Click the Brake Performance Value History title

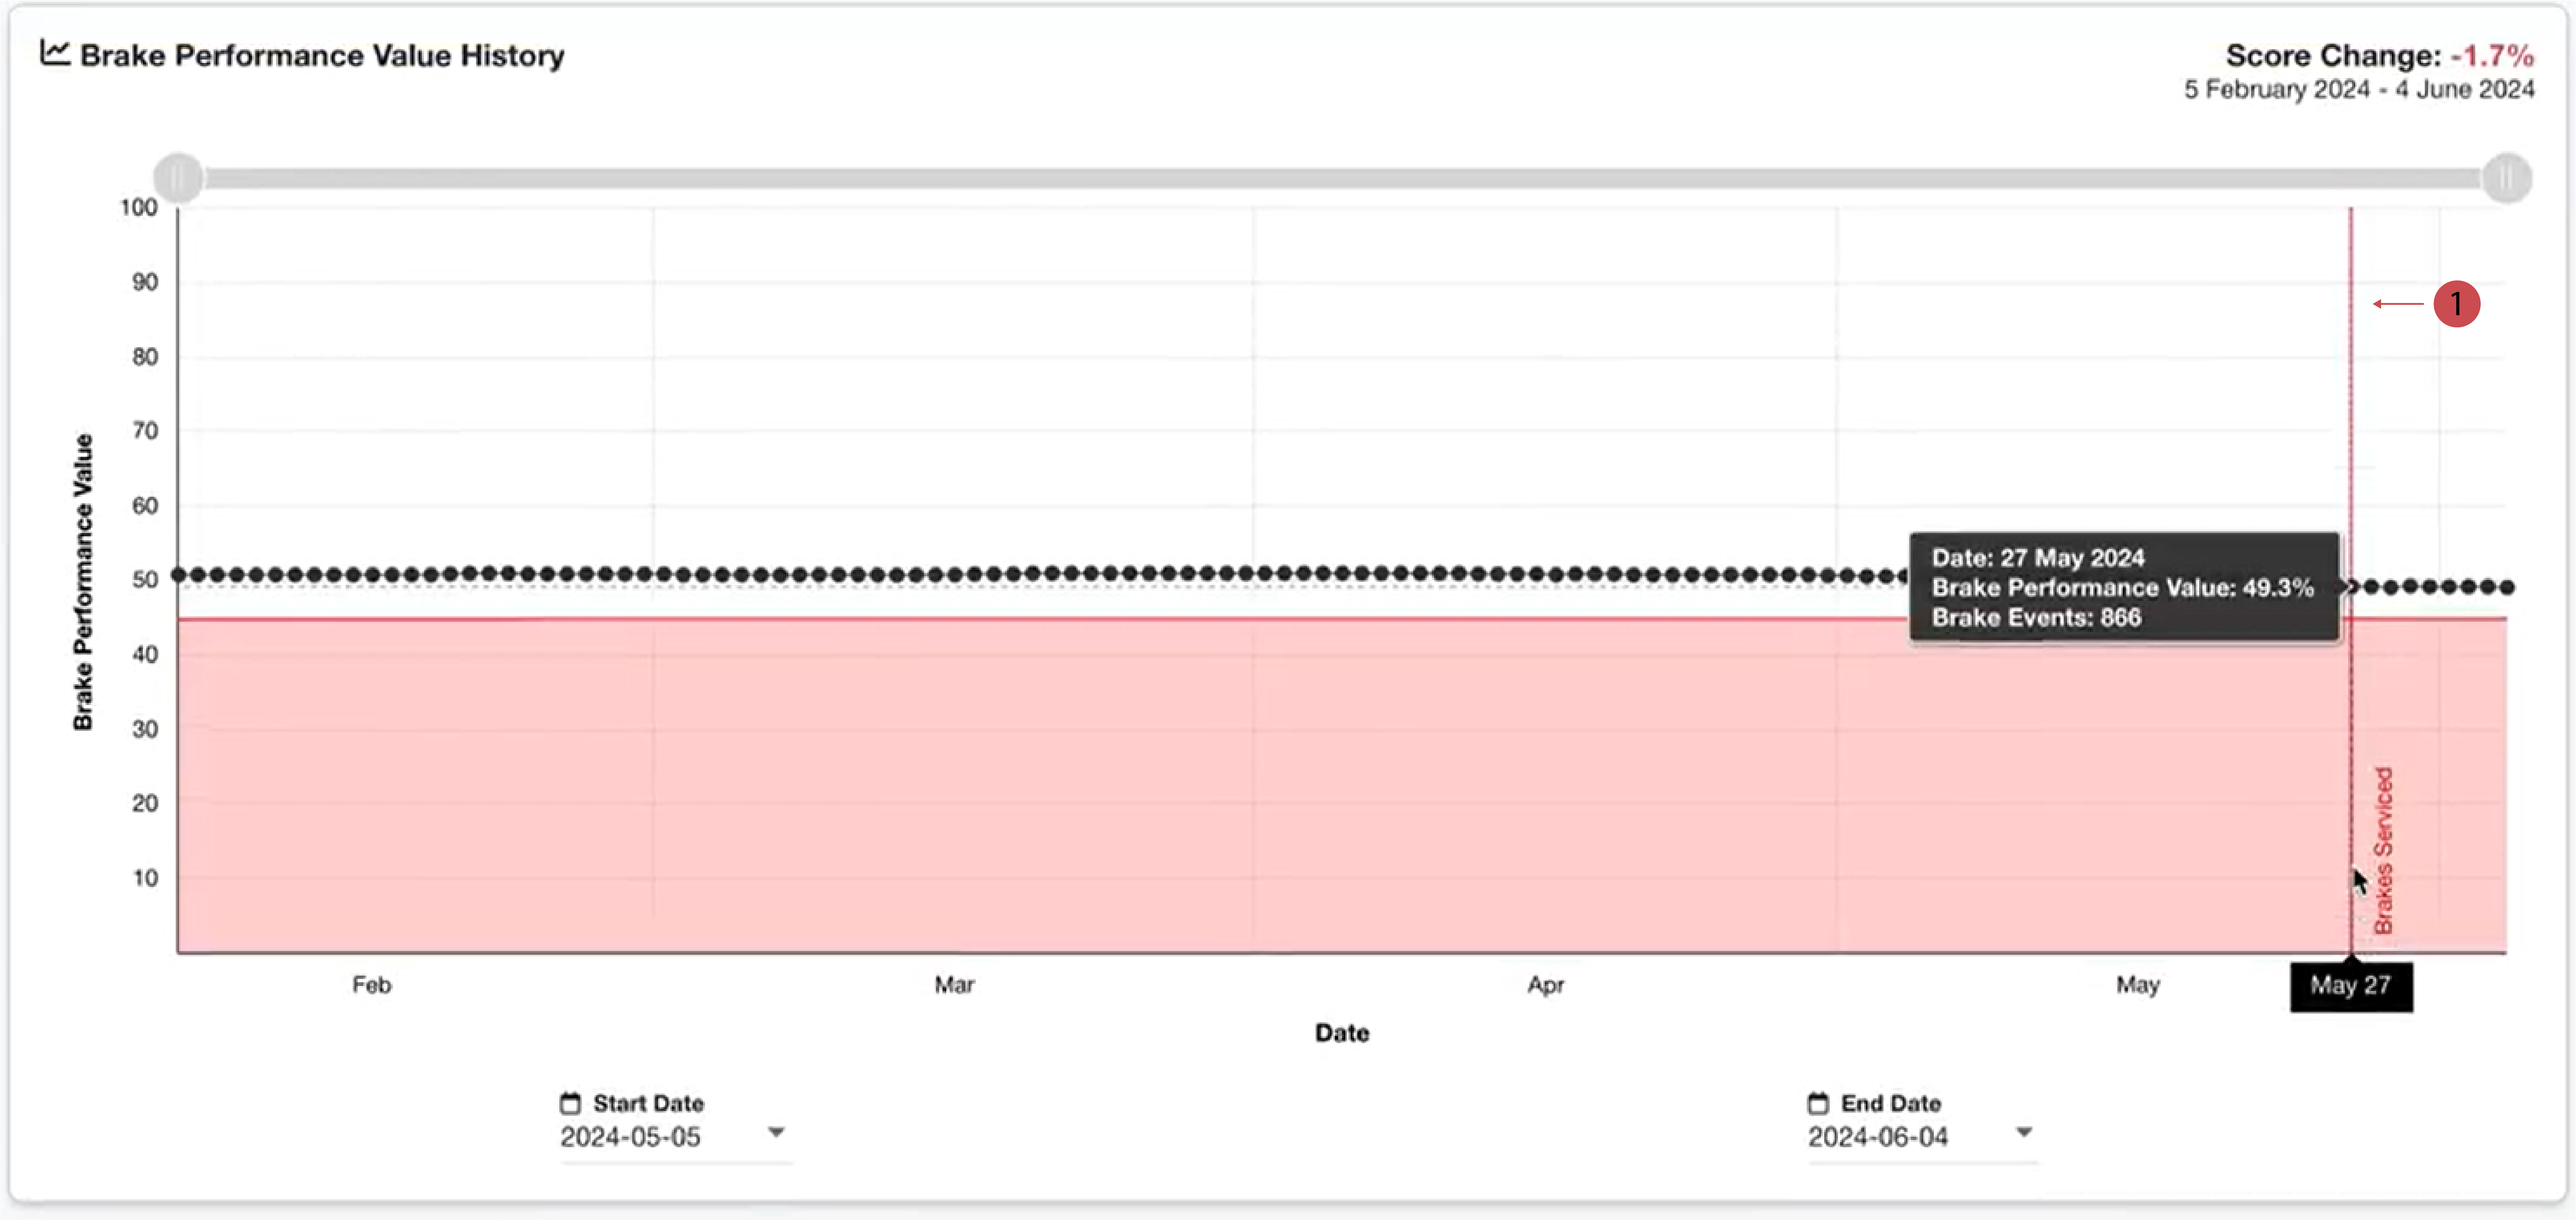tap(322, 55)
